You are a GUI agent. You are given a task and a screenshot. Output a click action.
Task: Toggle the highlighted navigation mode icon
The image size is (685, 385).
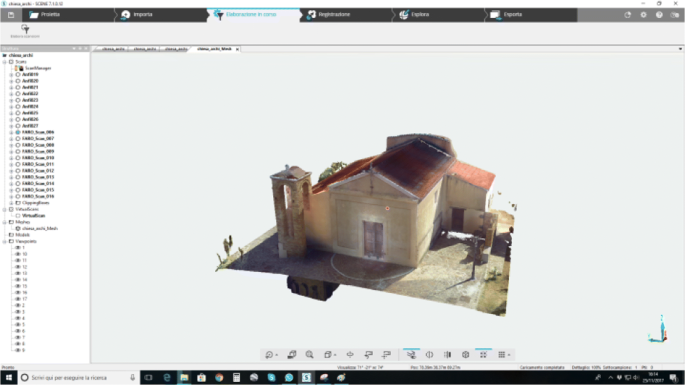(411, 355)
